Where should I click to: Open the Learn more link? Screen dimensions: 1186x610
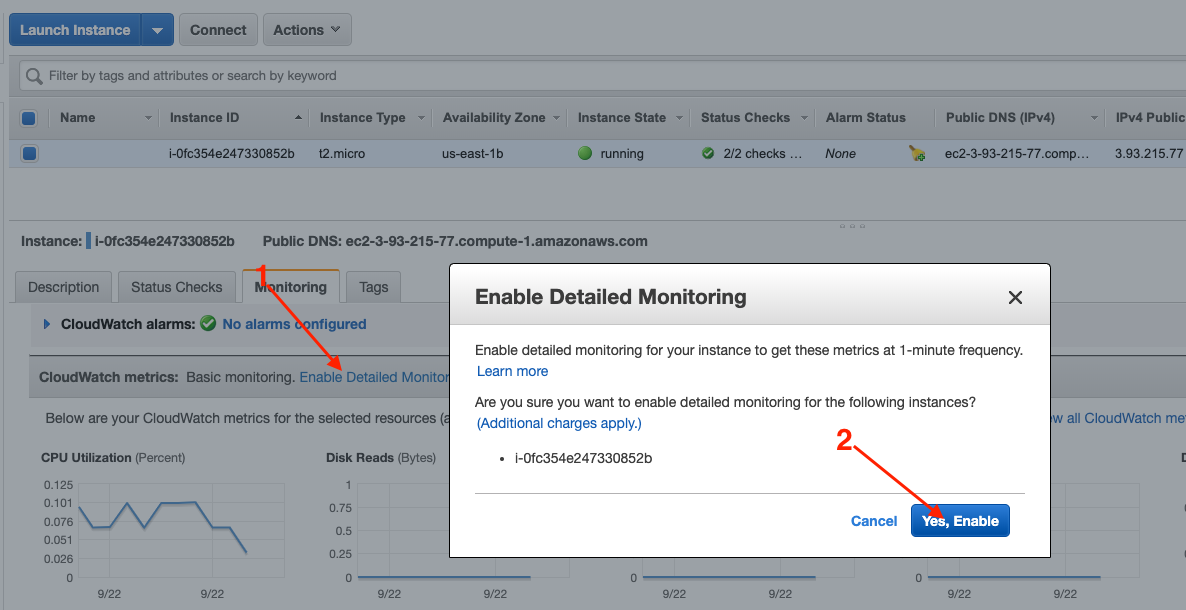(512, 371)
